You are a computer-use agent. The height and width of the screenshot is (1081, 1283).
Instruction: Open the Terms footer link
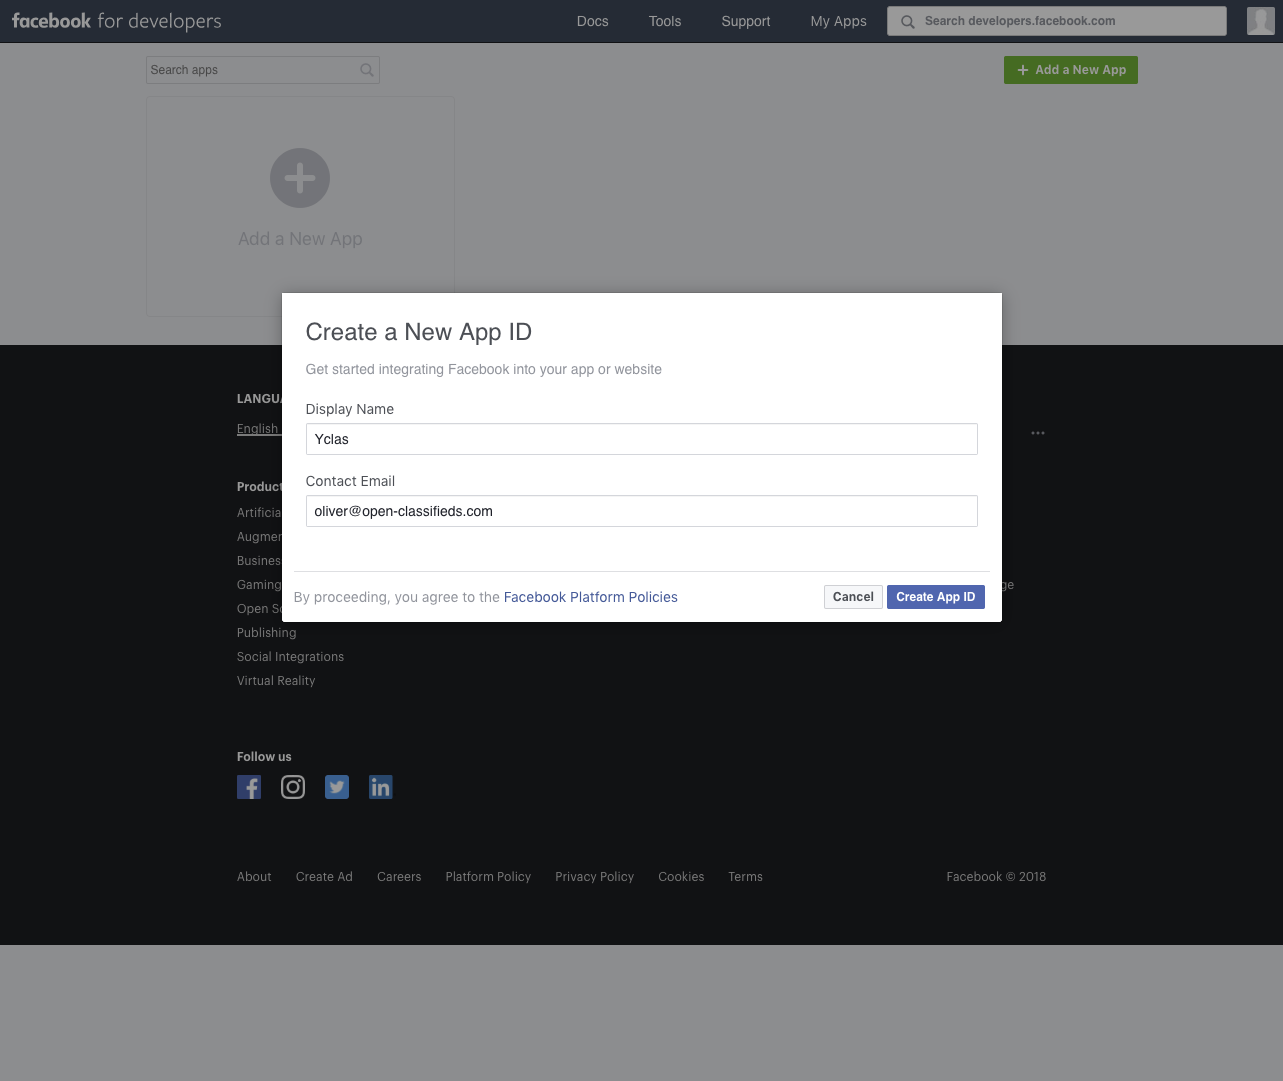(745, 877)
